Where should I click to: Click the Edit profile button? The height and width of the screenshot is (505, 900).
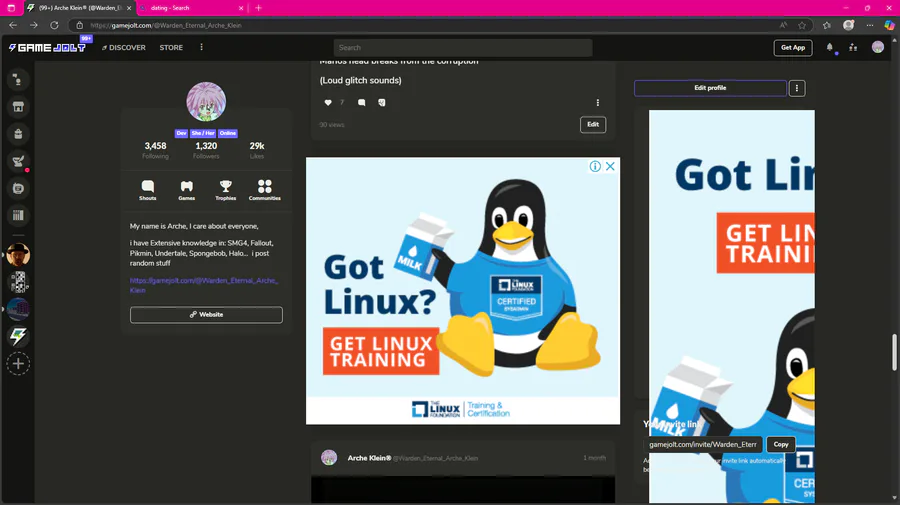(710, 88)
